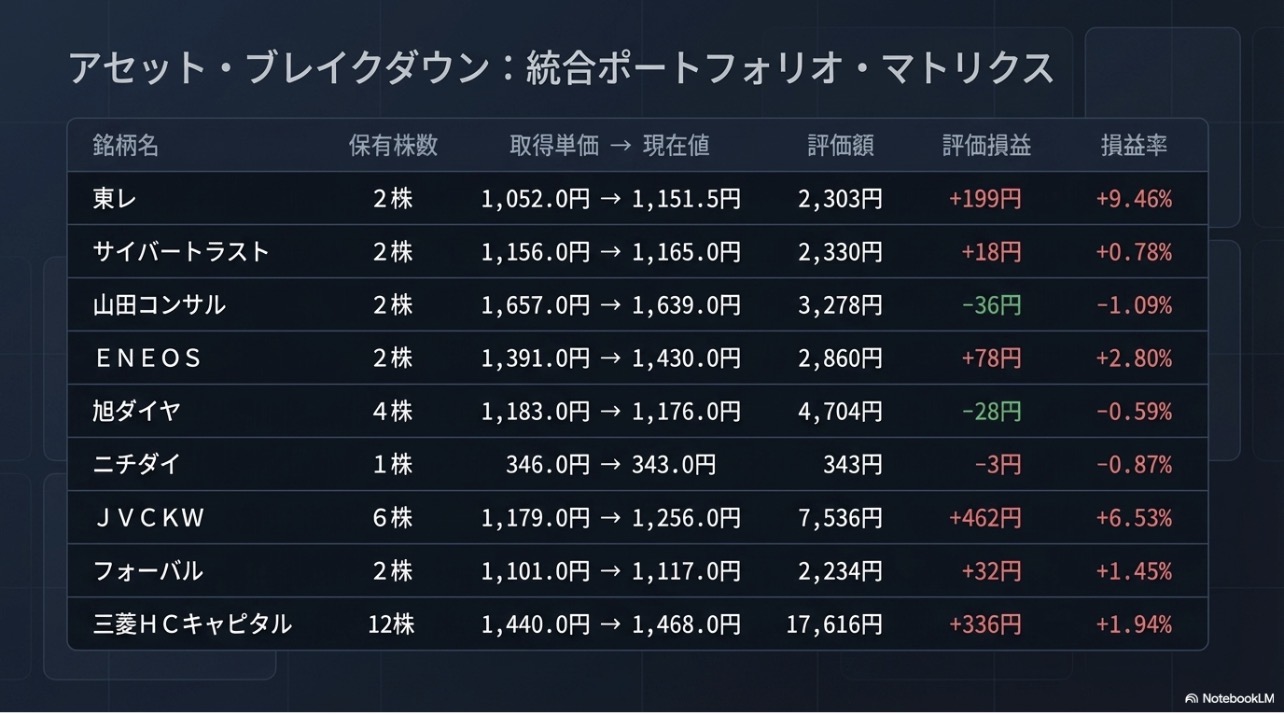Click the 取得単価 → 現在値 header
Screen dimensions: 1284x715
point(610,146)
